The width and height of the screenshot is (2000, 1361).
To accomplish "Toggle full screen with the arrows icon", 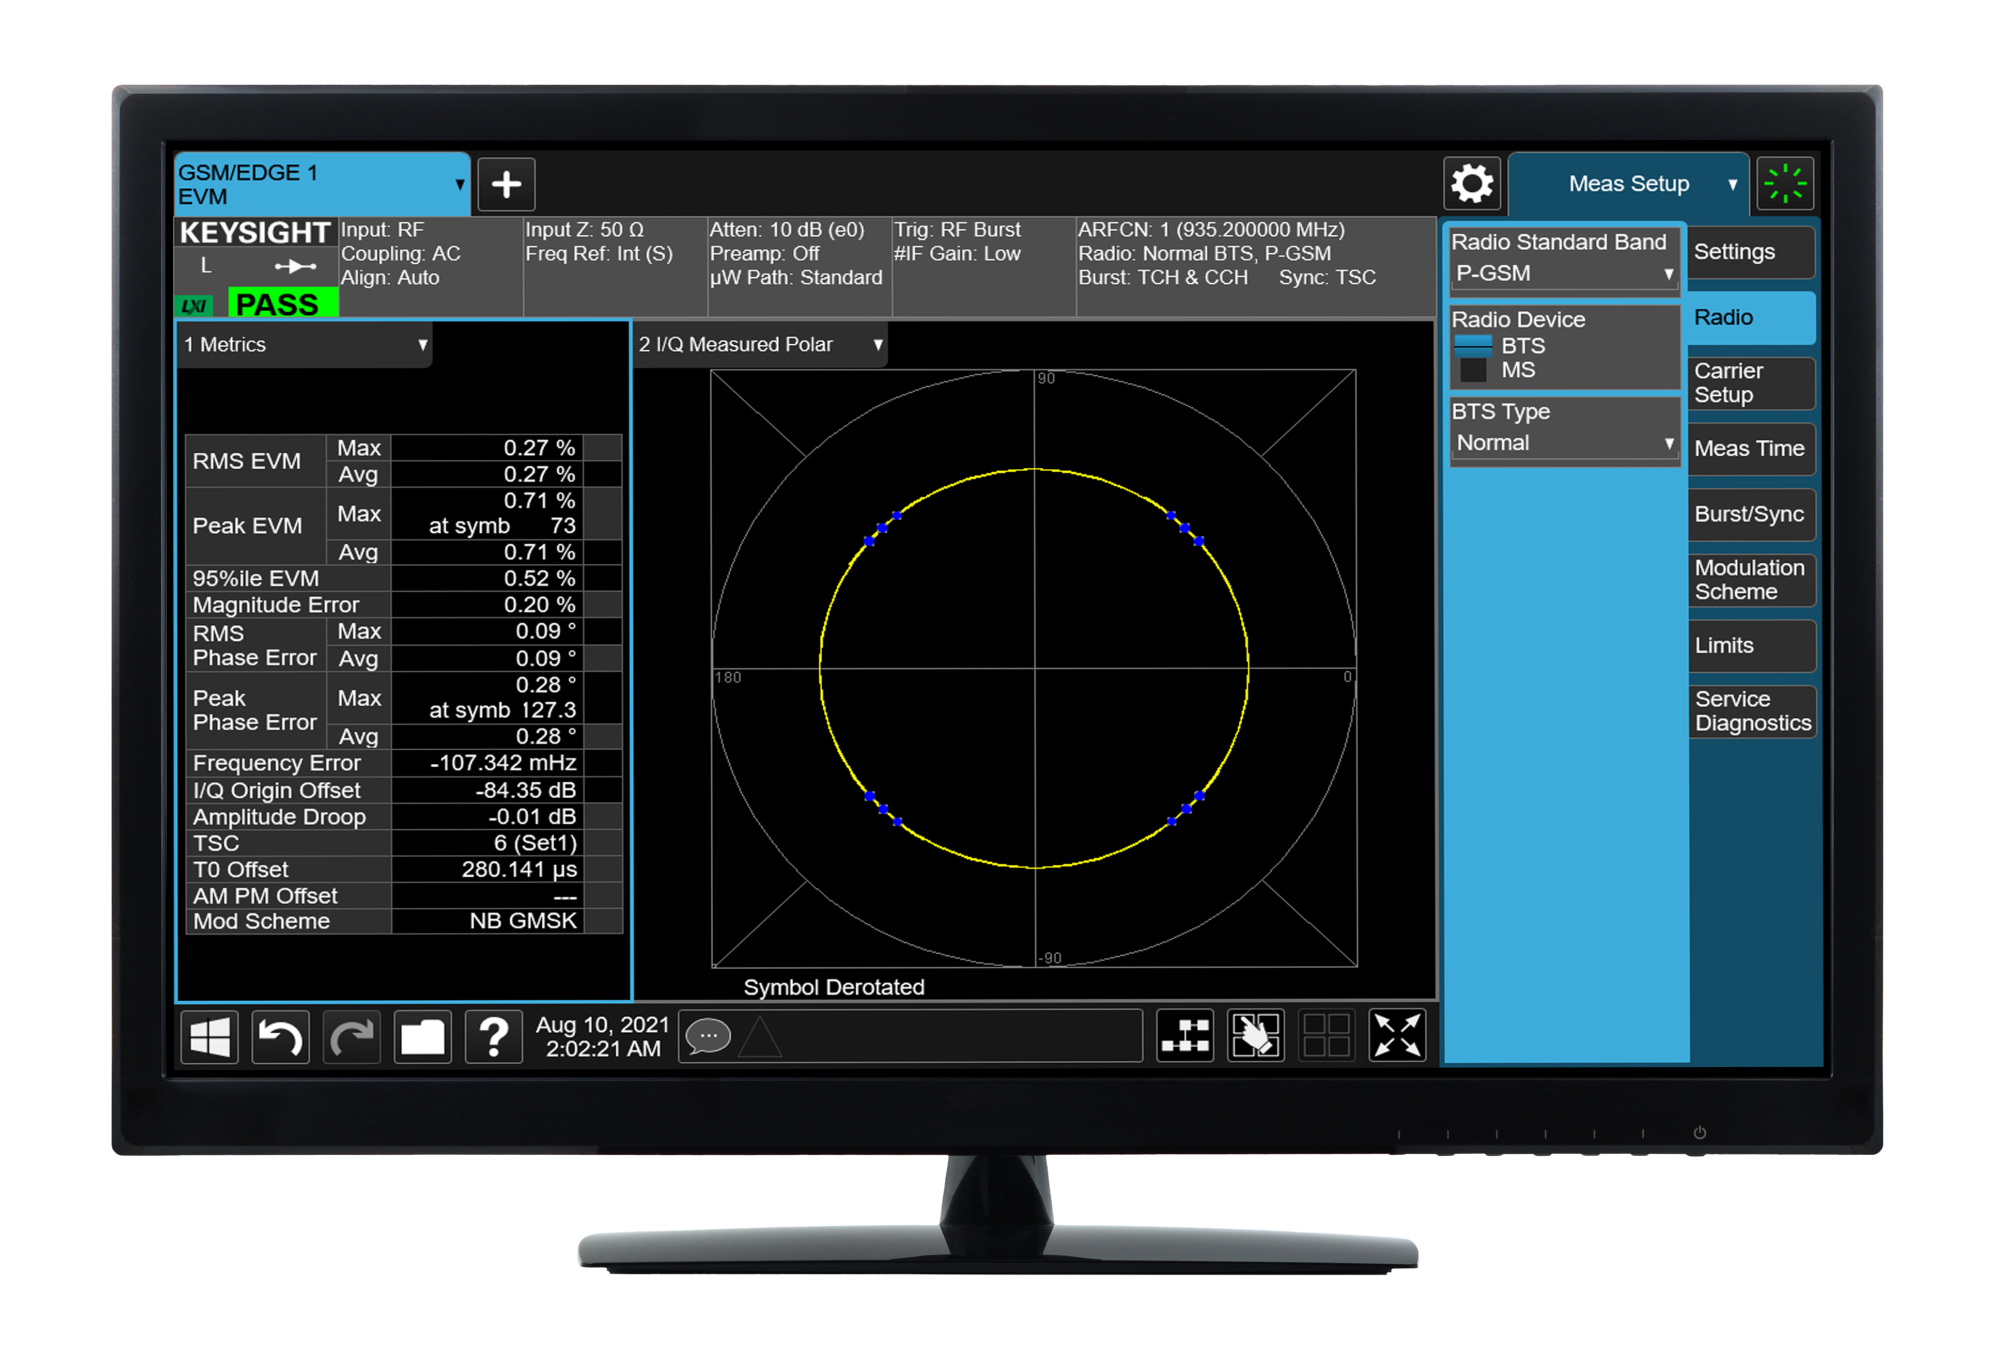I will (1397, 1035).
